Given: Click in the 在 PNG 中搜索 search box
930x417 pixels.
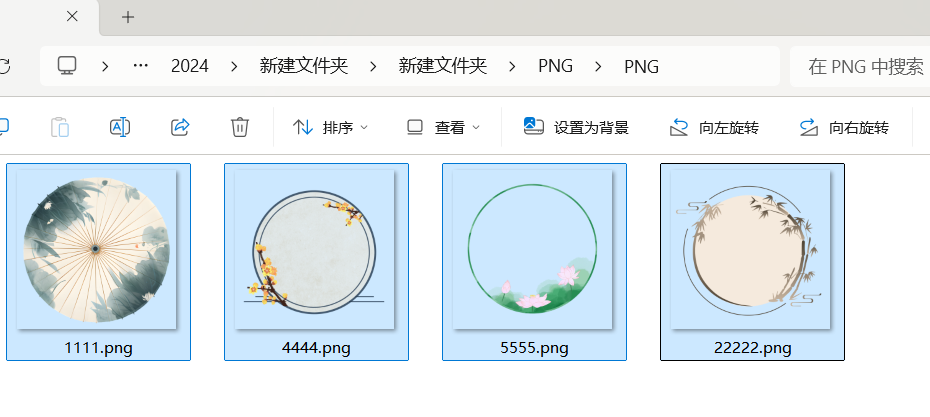Looking at the screenshot, I should (x=860, y=66).
